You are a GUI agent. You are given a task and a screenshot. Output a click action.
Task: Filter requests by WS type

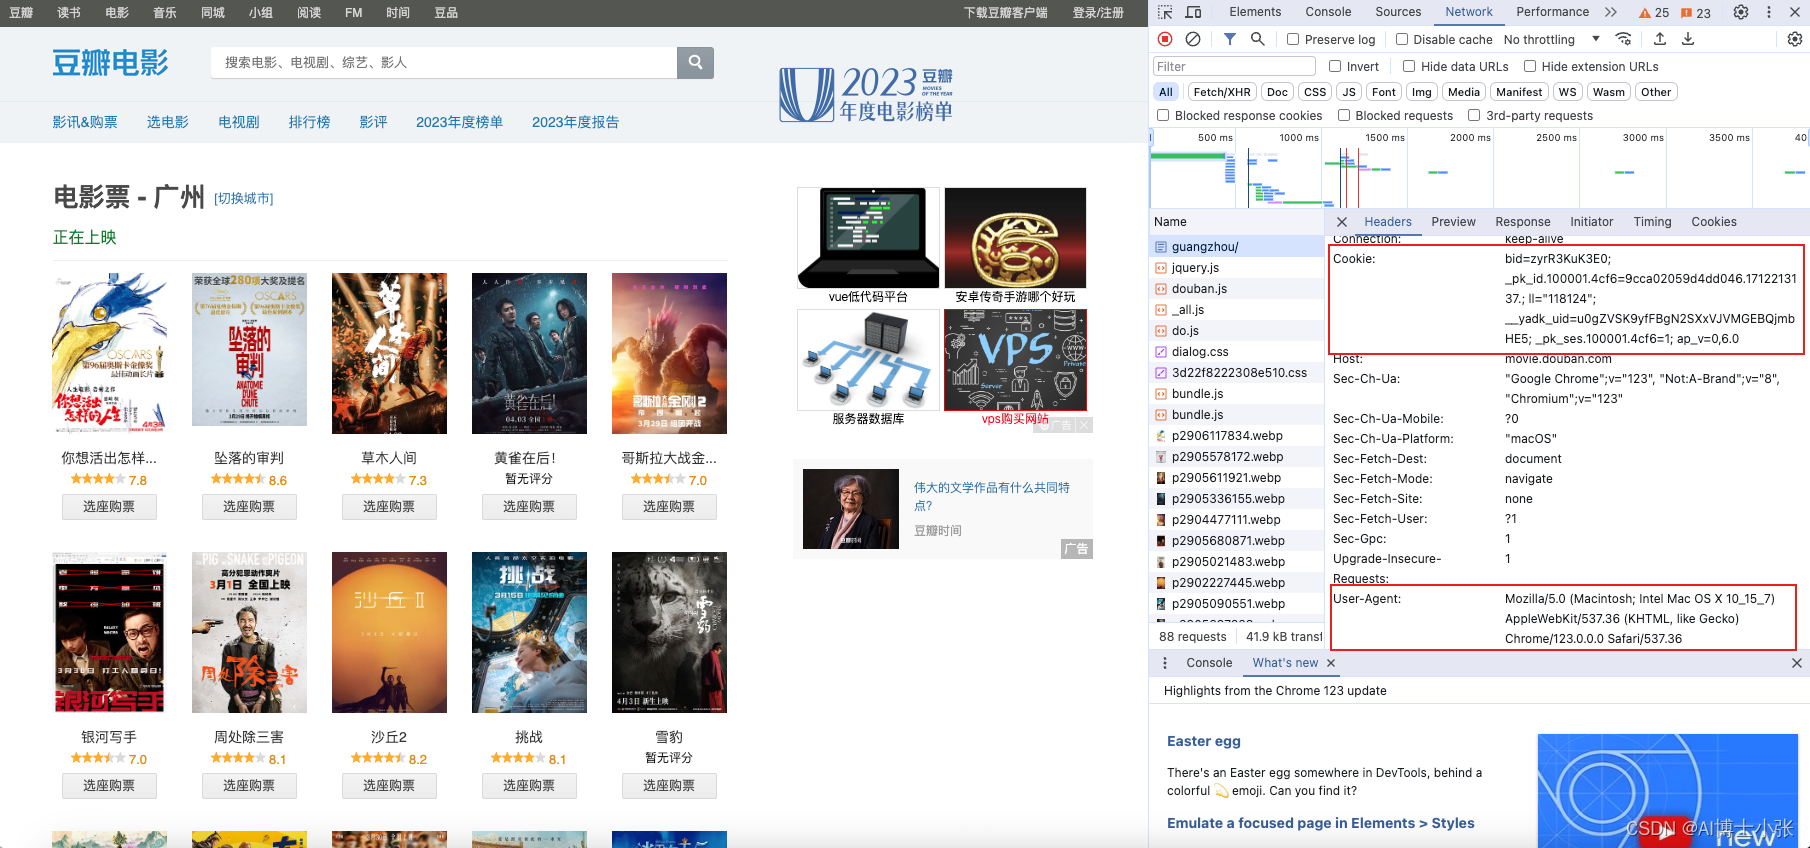(1567, 92)
